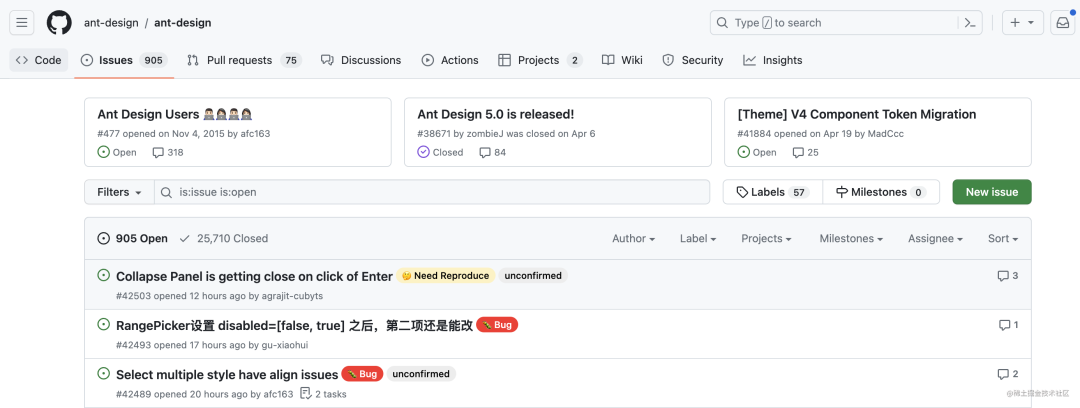Screen dimensions: 1080x408
Task: Click the 84 comments icon on Ant Design 5.0
Action: [485, 152]
